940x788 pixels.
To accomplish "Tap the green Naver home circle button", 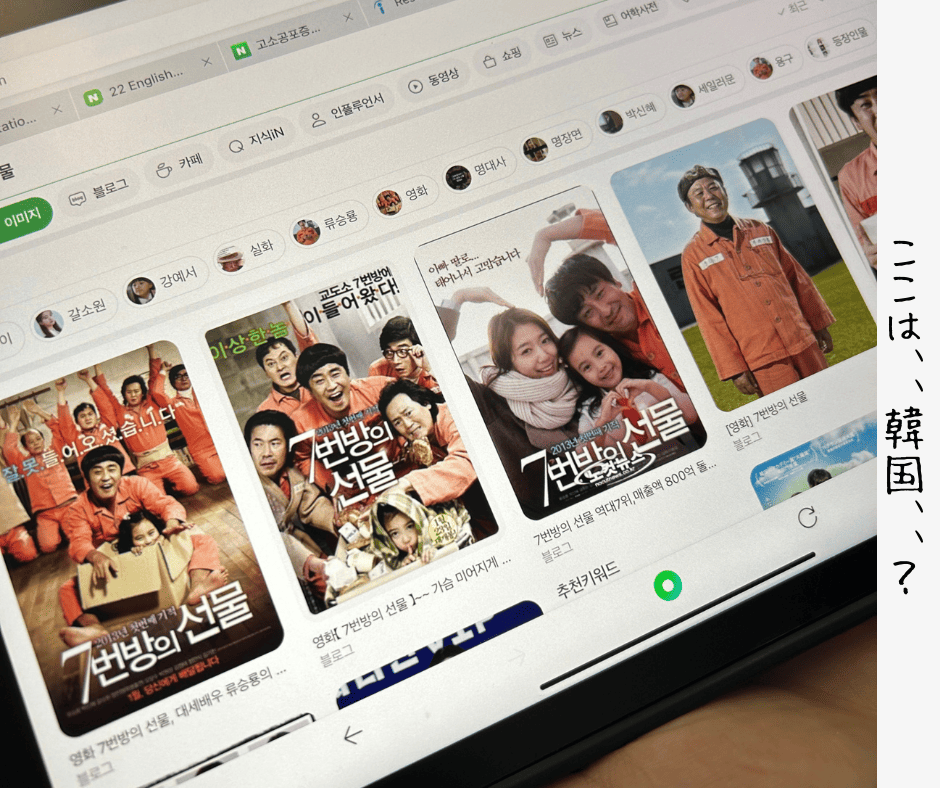I will (x=667, y=586).
